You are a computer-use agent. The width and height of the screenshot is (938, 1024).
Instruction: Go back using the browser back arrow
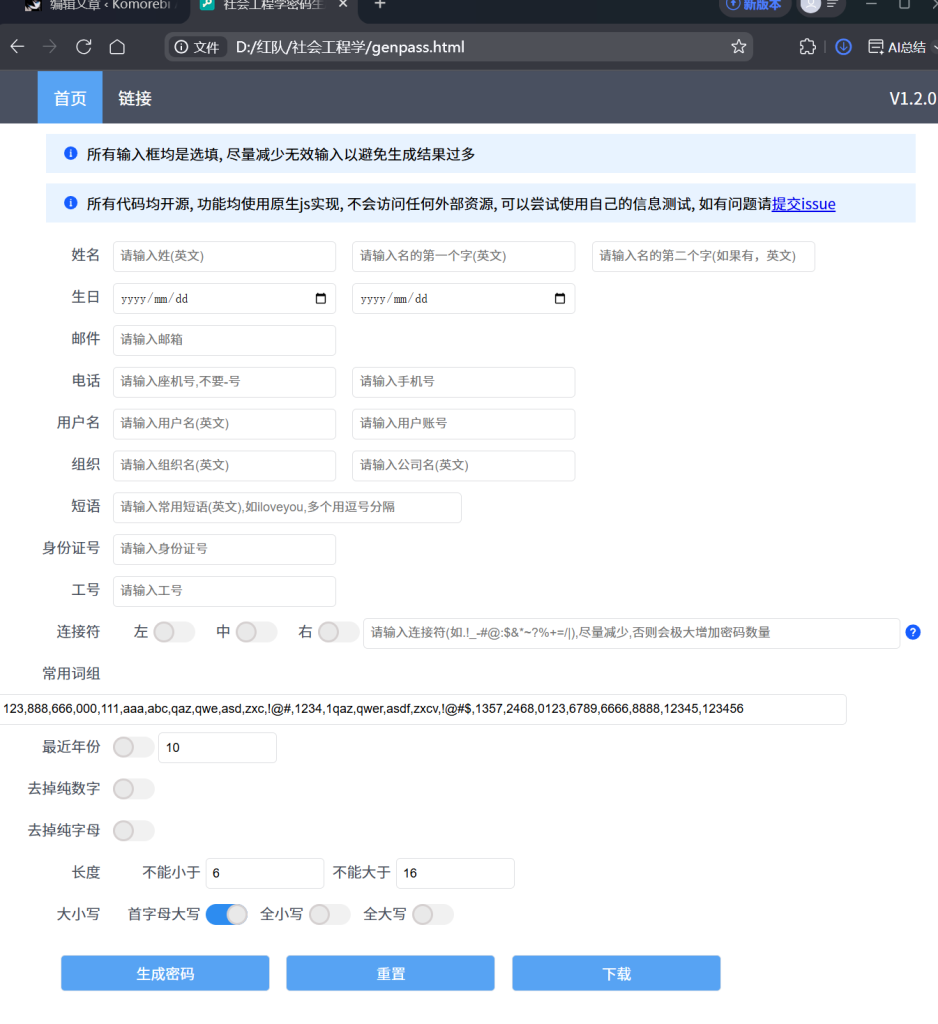click(17, 47)
